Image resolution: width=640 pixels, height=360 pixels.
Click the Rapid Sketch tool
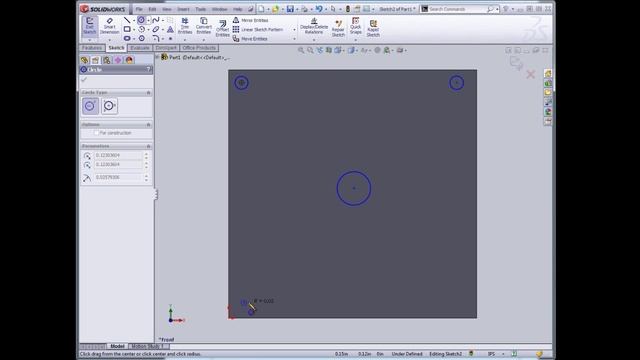(373, 29)
